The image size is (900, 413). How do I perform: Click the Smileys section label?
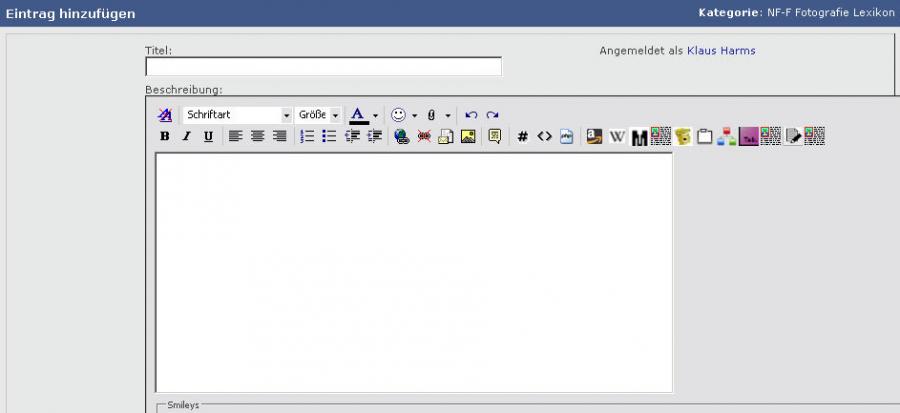coord(183,406)
